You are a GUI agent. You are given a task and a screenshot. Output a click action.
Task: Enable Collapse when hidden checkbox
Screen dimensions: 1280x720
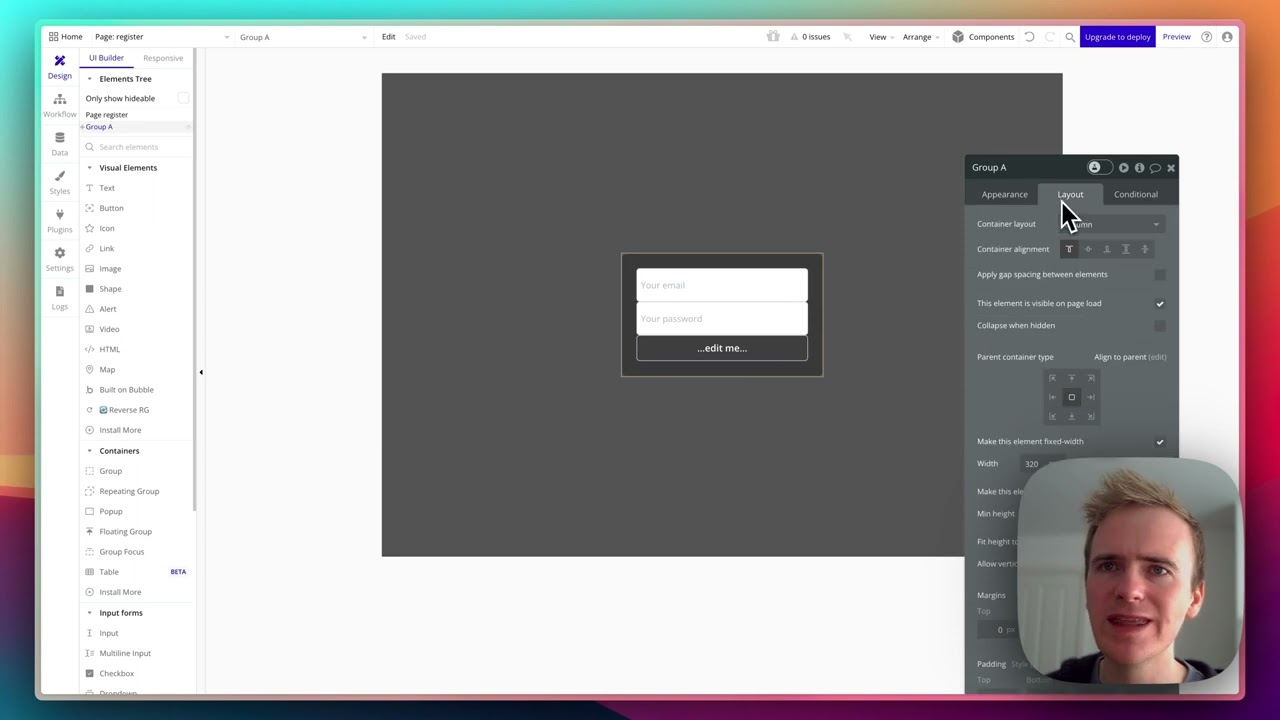click(x=1160, y=325)
